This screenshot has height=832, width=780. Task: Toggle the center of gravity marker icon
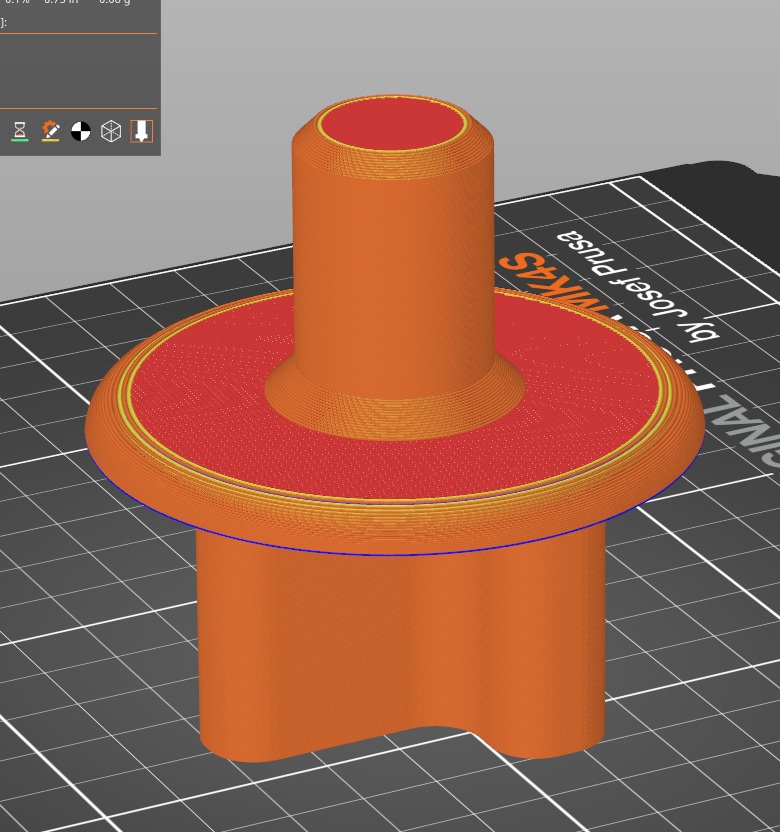pos(81,131)
